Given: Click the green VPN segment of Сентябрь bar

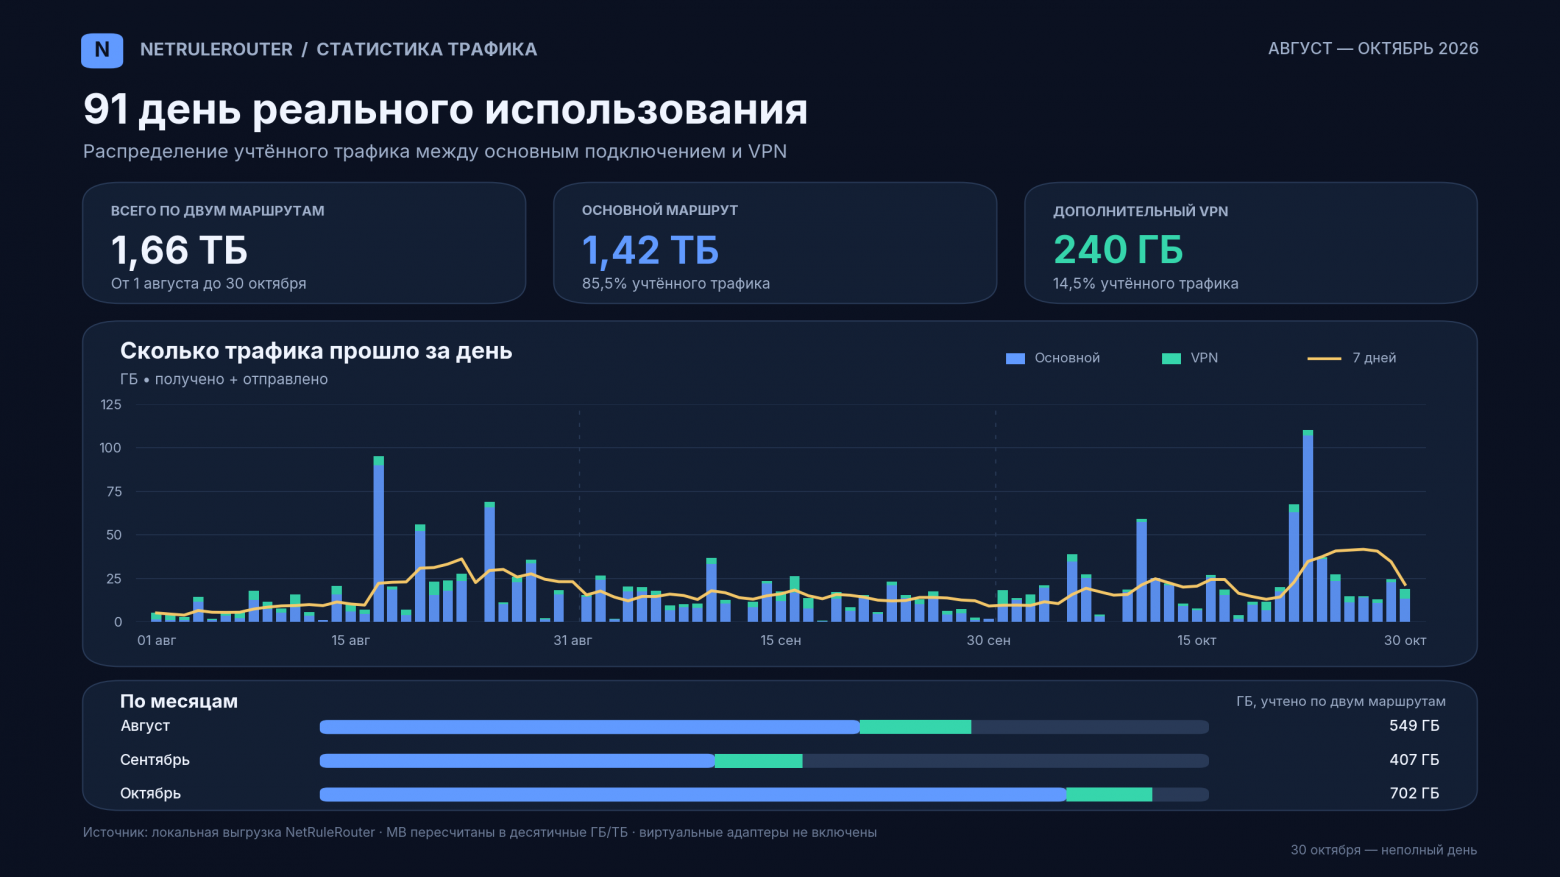Looking at the screenshot, I should tap(759, 761).
